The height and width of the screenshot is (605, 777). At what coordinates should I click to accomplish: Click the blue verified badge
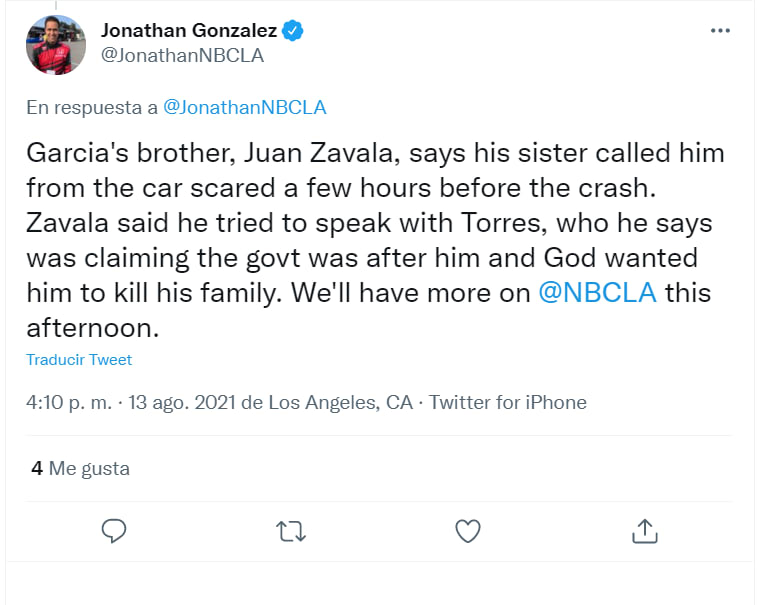[293, 31]
